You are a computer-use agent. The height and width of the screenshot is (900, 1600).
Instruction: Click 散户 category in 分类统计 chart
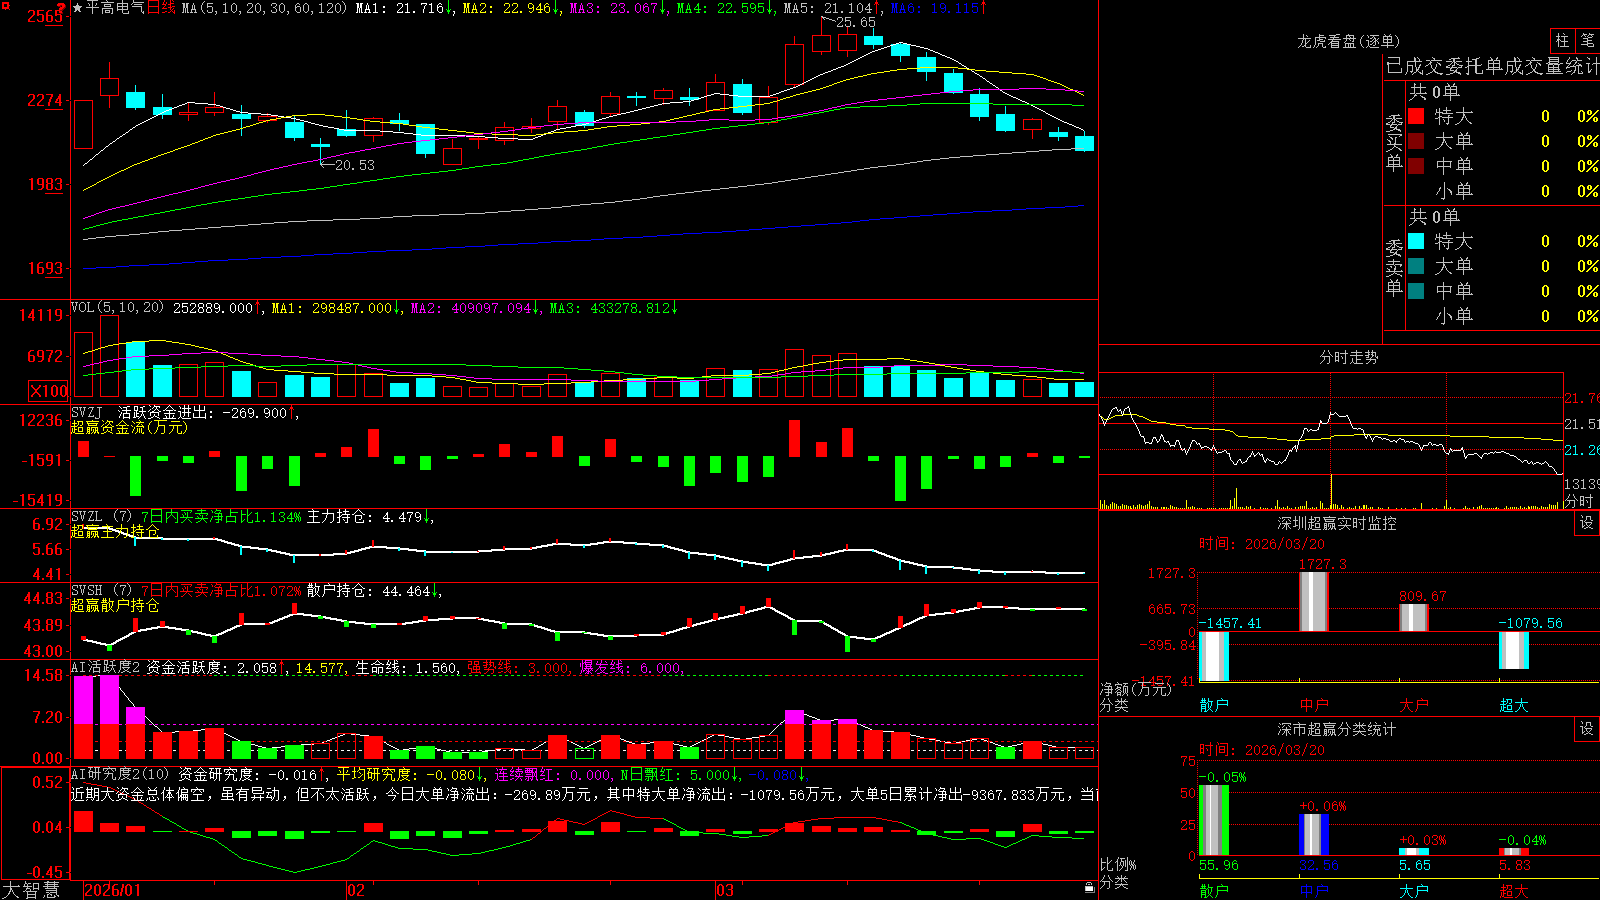1214,890
